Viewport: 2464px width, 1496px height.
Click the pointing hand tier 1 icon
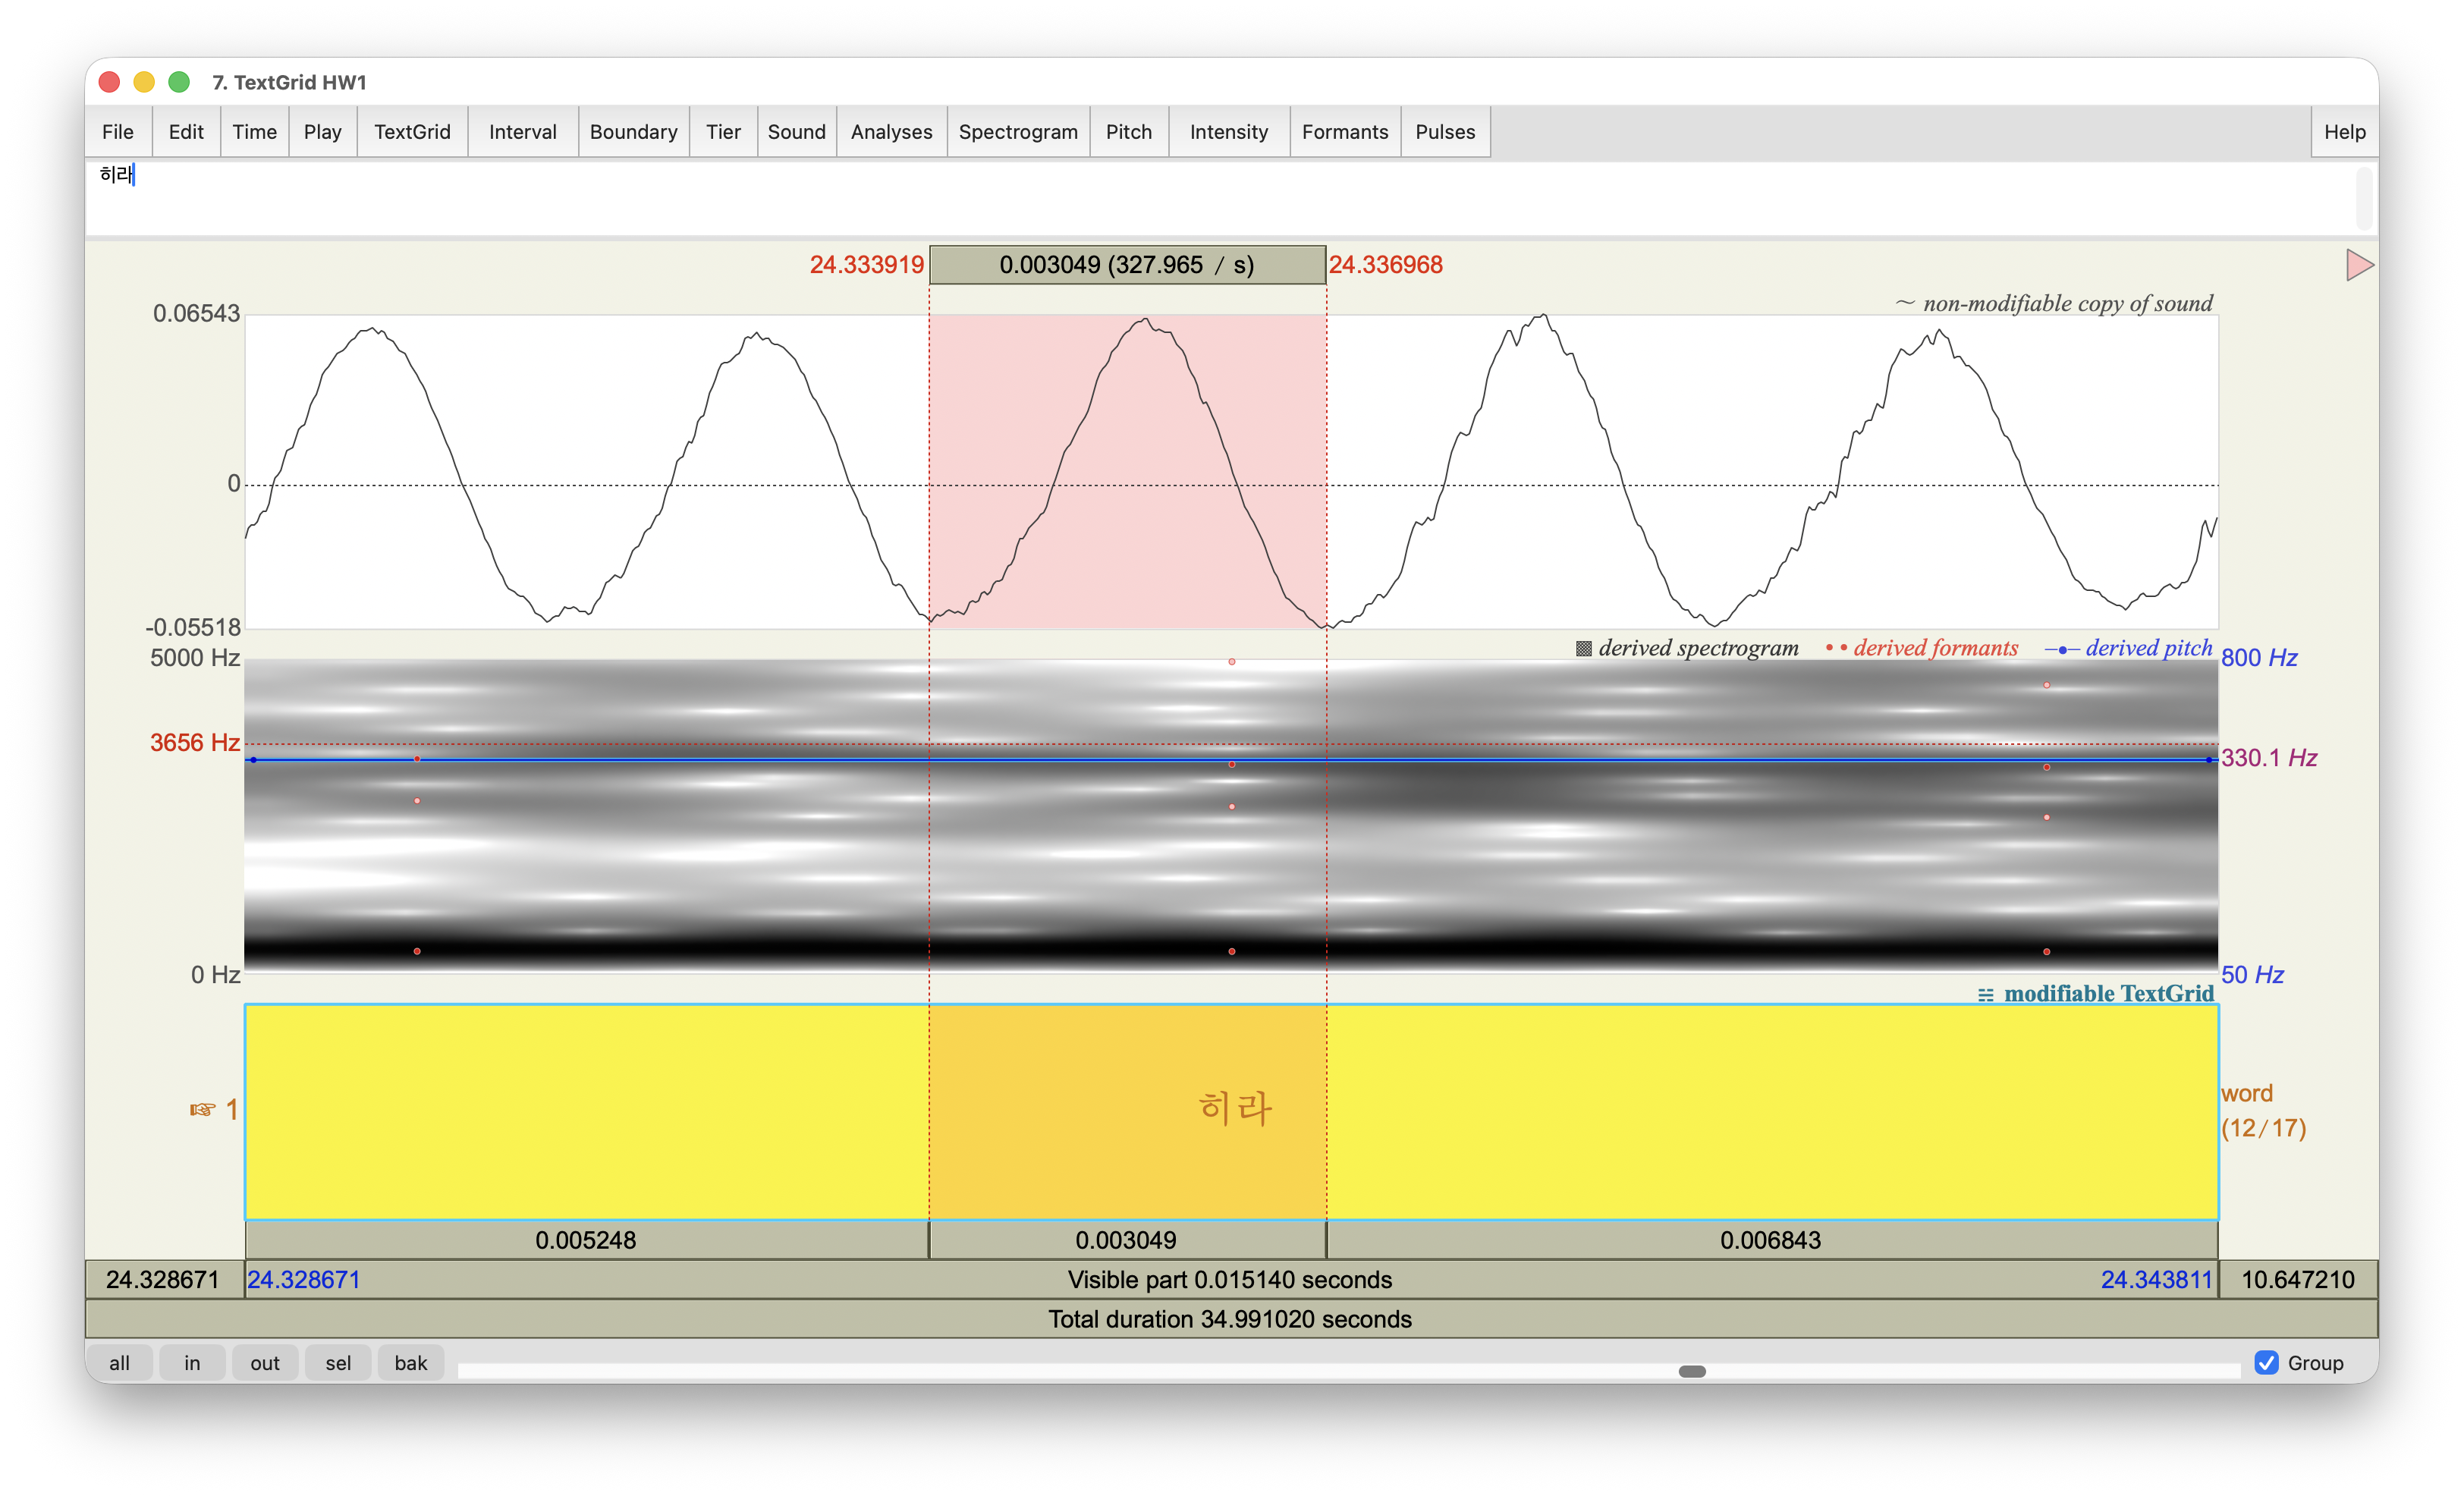tap(203, 1109)
